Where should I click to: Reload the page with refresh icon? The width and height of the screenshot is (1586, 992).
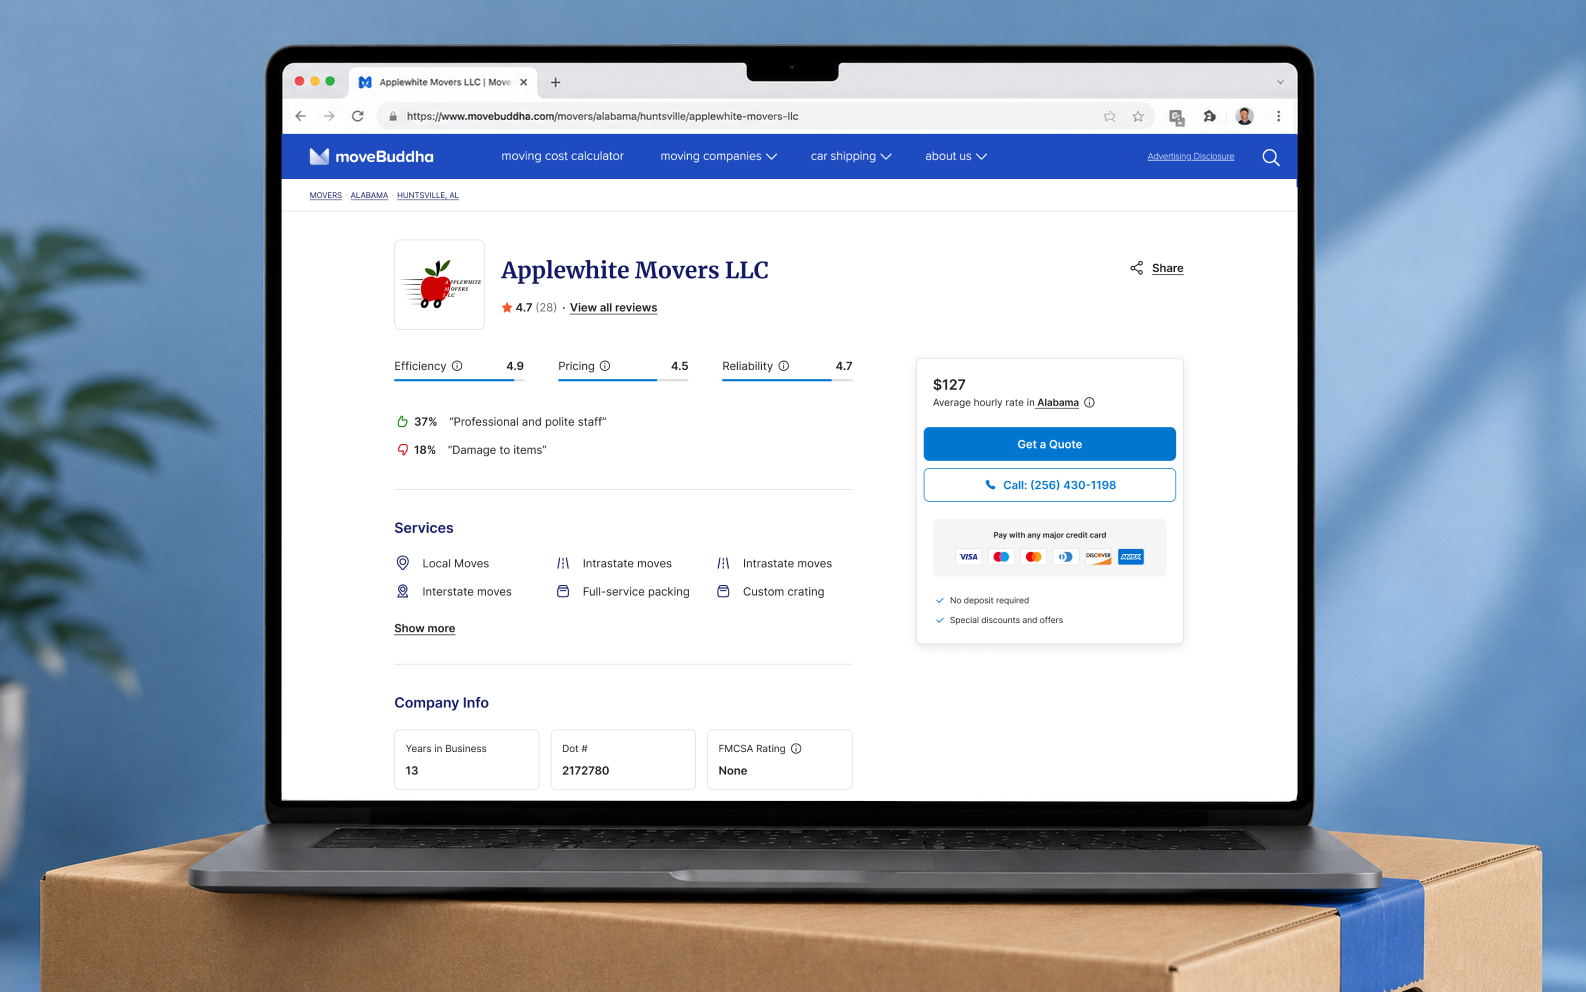pos(358,116)
